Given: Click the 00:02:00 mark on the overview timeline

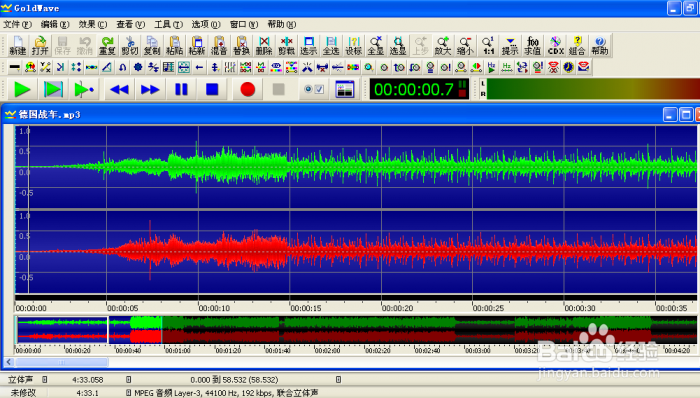Looking at the screenshot, I should [x=327, y=351].
